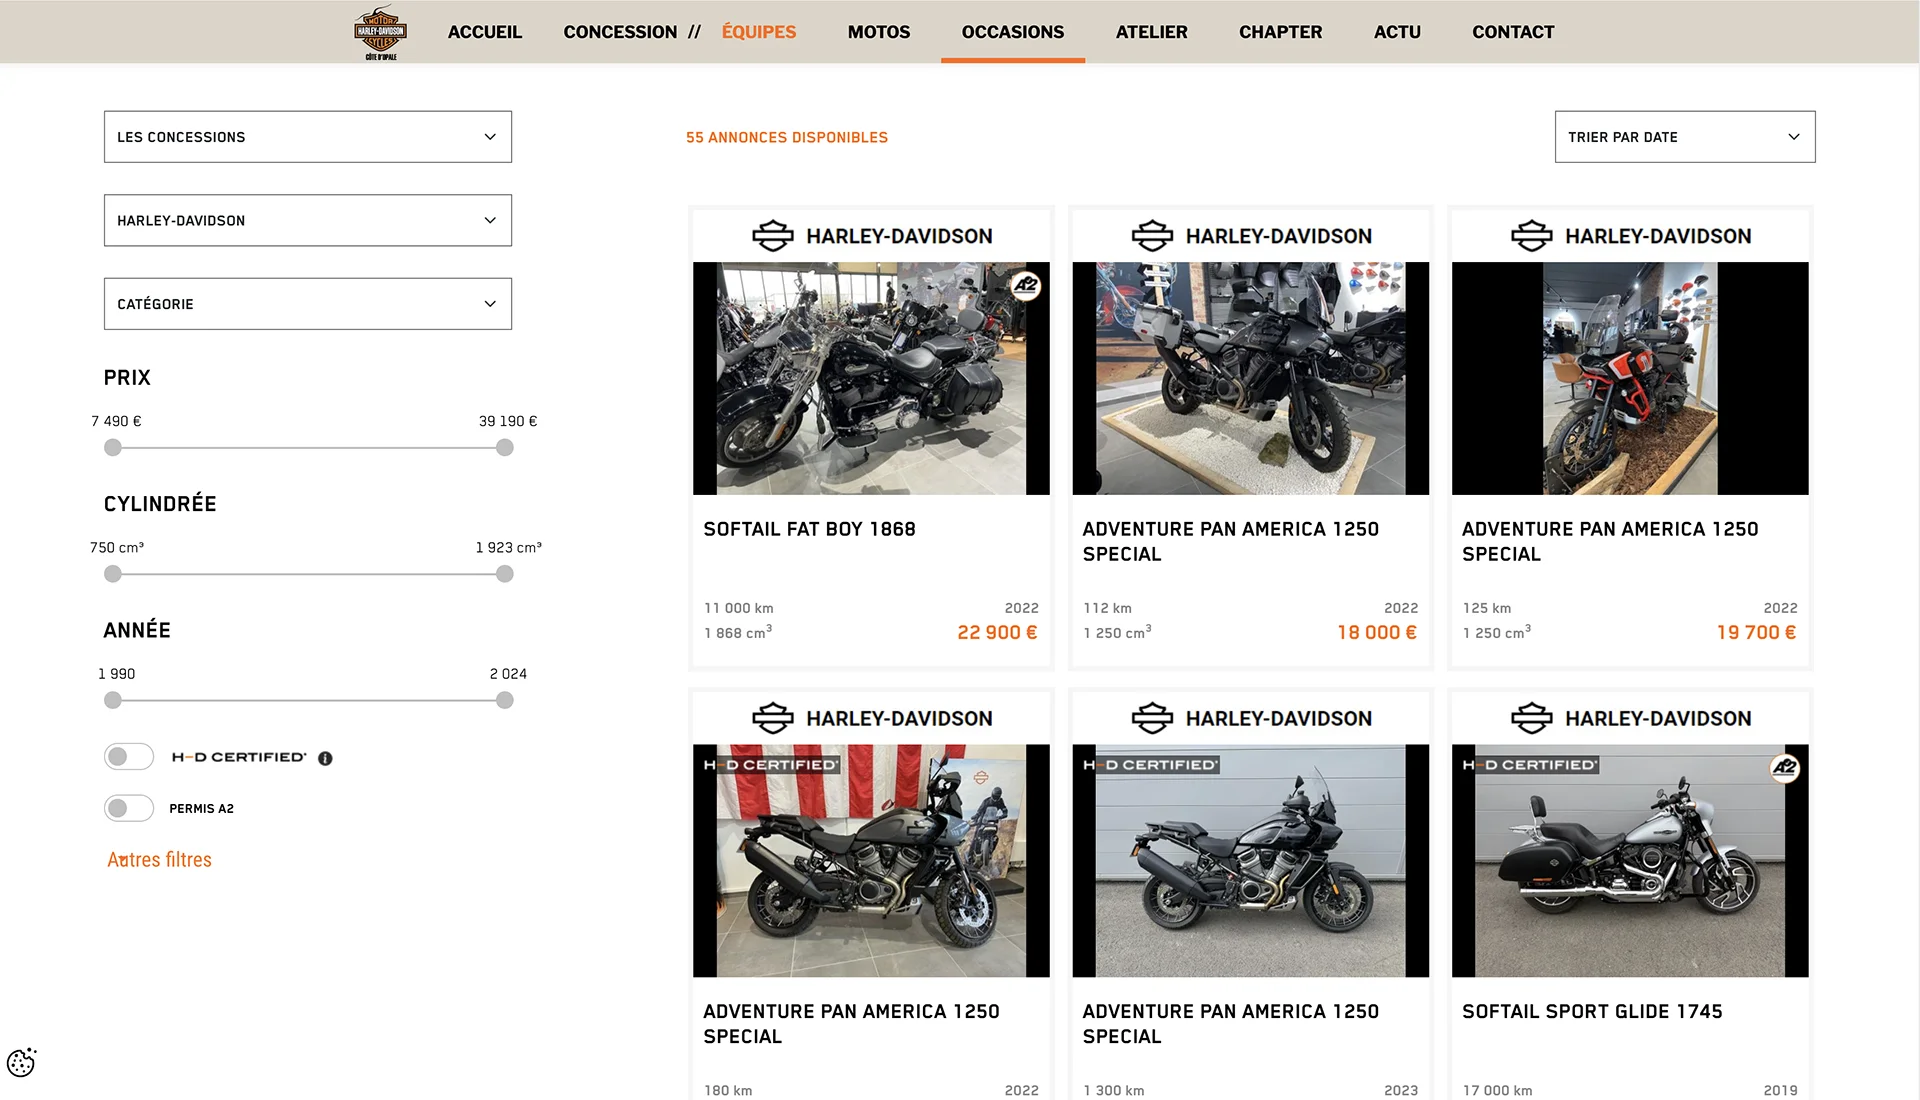
Task: Click the H-D Certified badge on Sport Glide photo
Action: click(x=1529, y=765)
